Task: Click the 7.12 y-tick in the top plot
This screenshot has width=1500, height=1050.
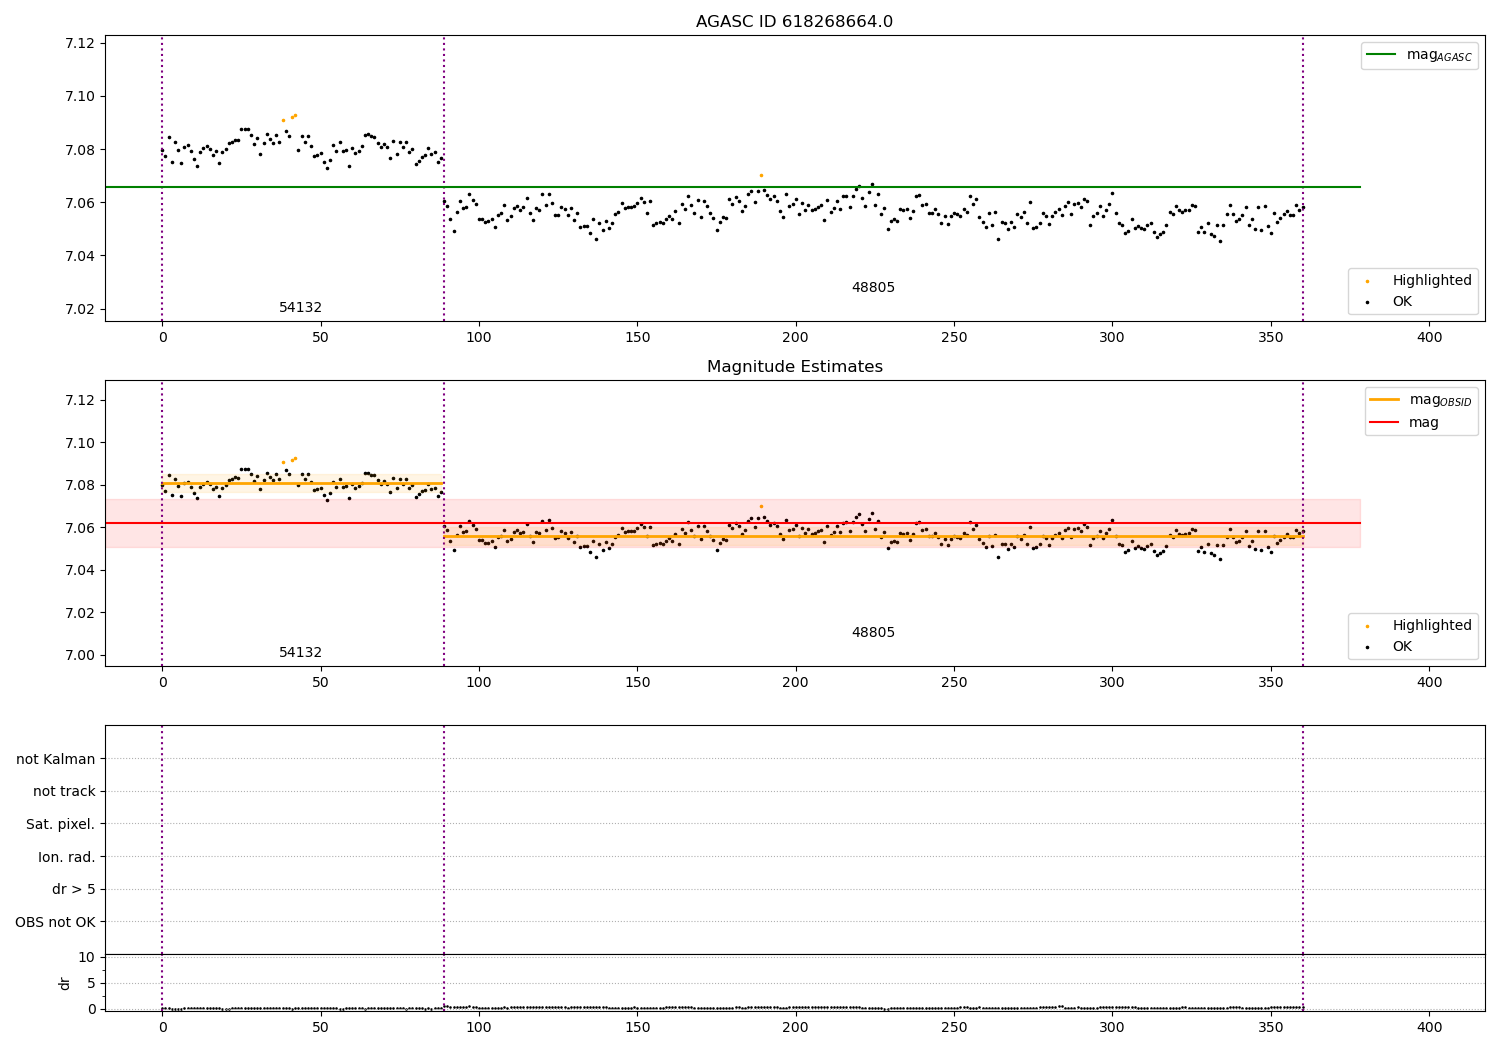Action: tap(78, 43)
